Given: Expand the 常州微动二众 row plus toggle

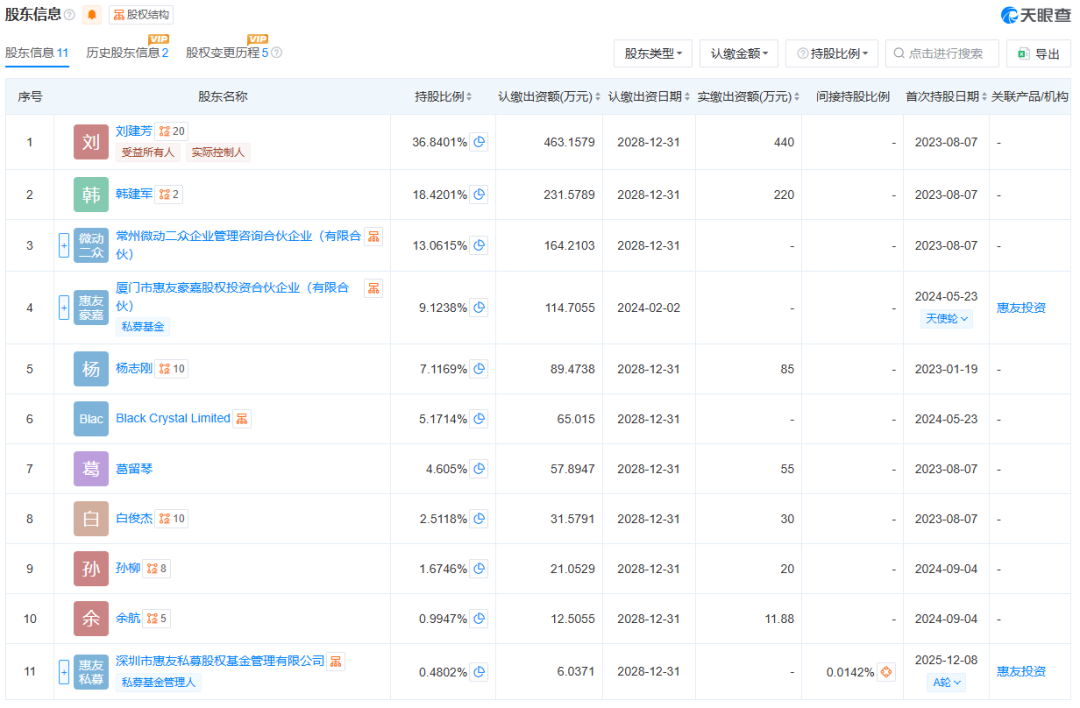Looking at the screenshot, I should tap(63, 245).
